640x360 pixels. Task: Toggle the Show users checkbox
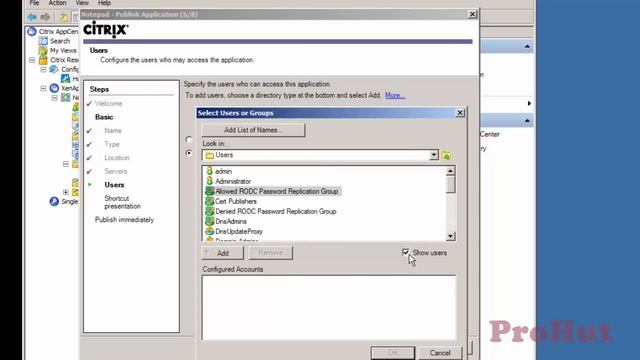405,253
